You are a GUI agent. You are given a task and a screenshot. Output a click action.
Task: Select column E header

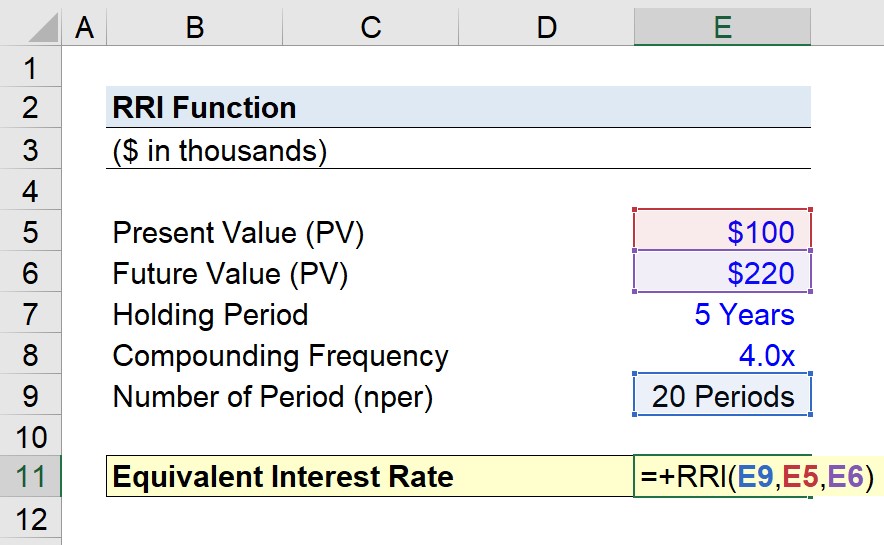[x=721, y=28]
